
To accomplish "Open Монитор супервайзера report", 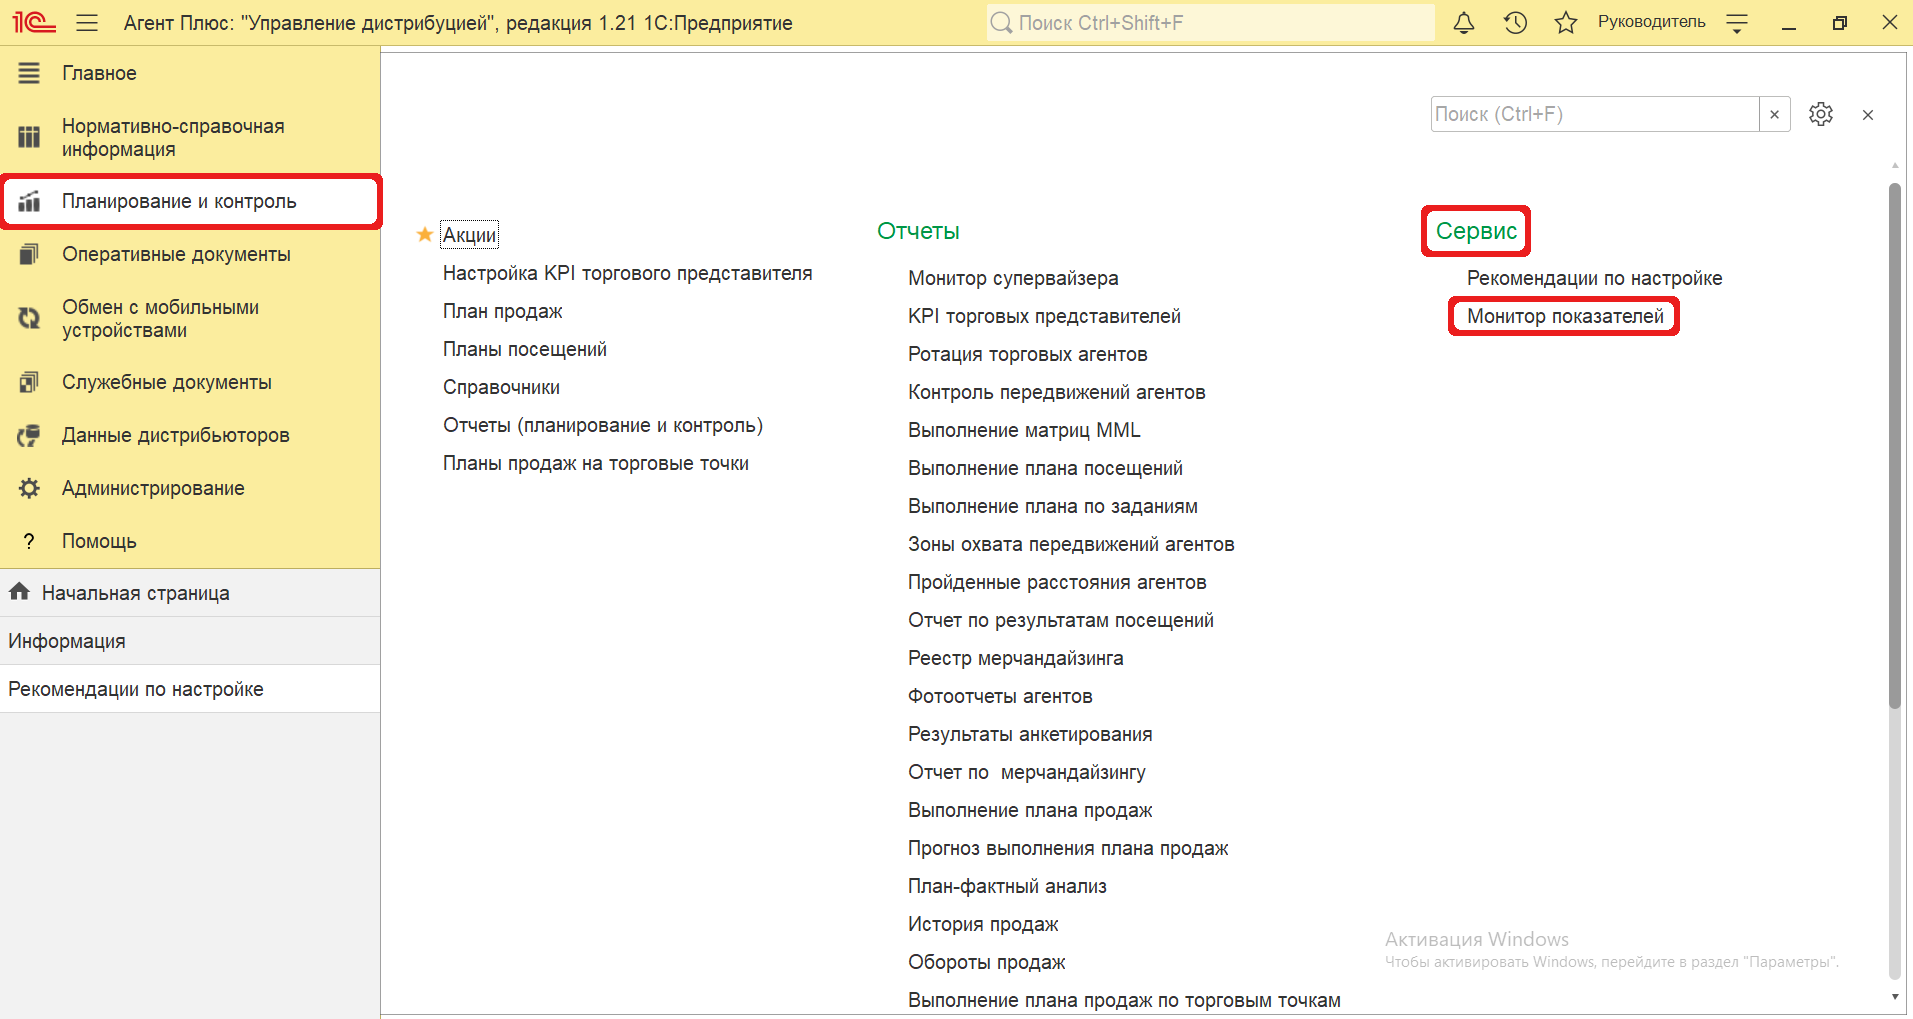I will pyautogui.click(x=1013, y=278).
